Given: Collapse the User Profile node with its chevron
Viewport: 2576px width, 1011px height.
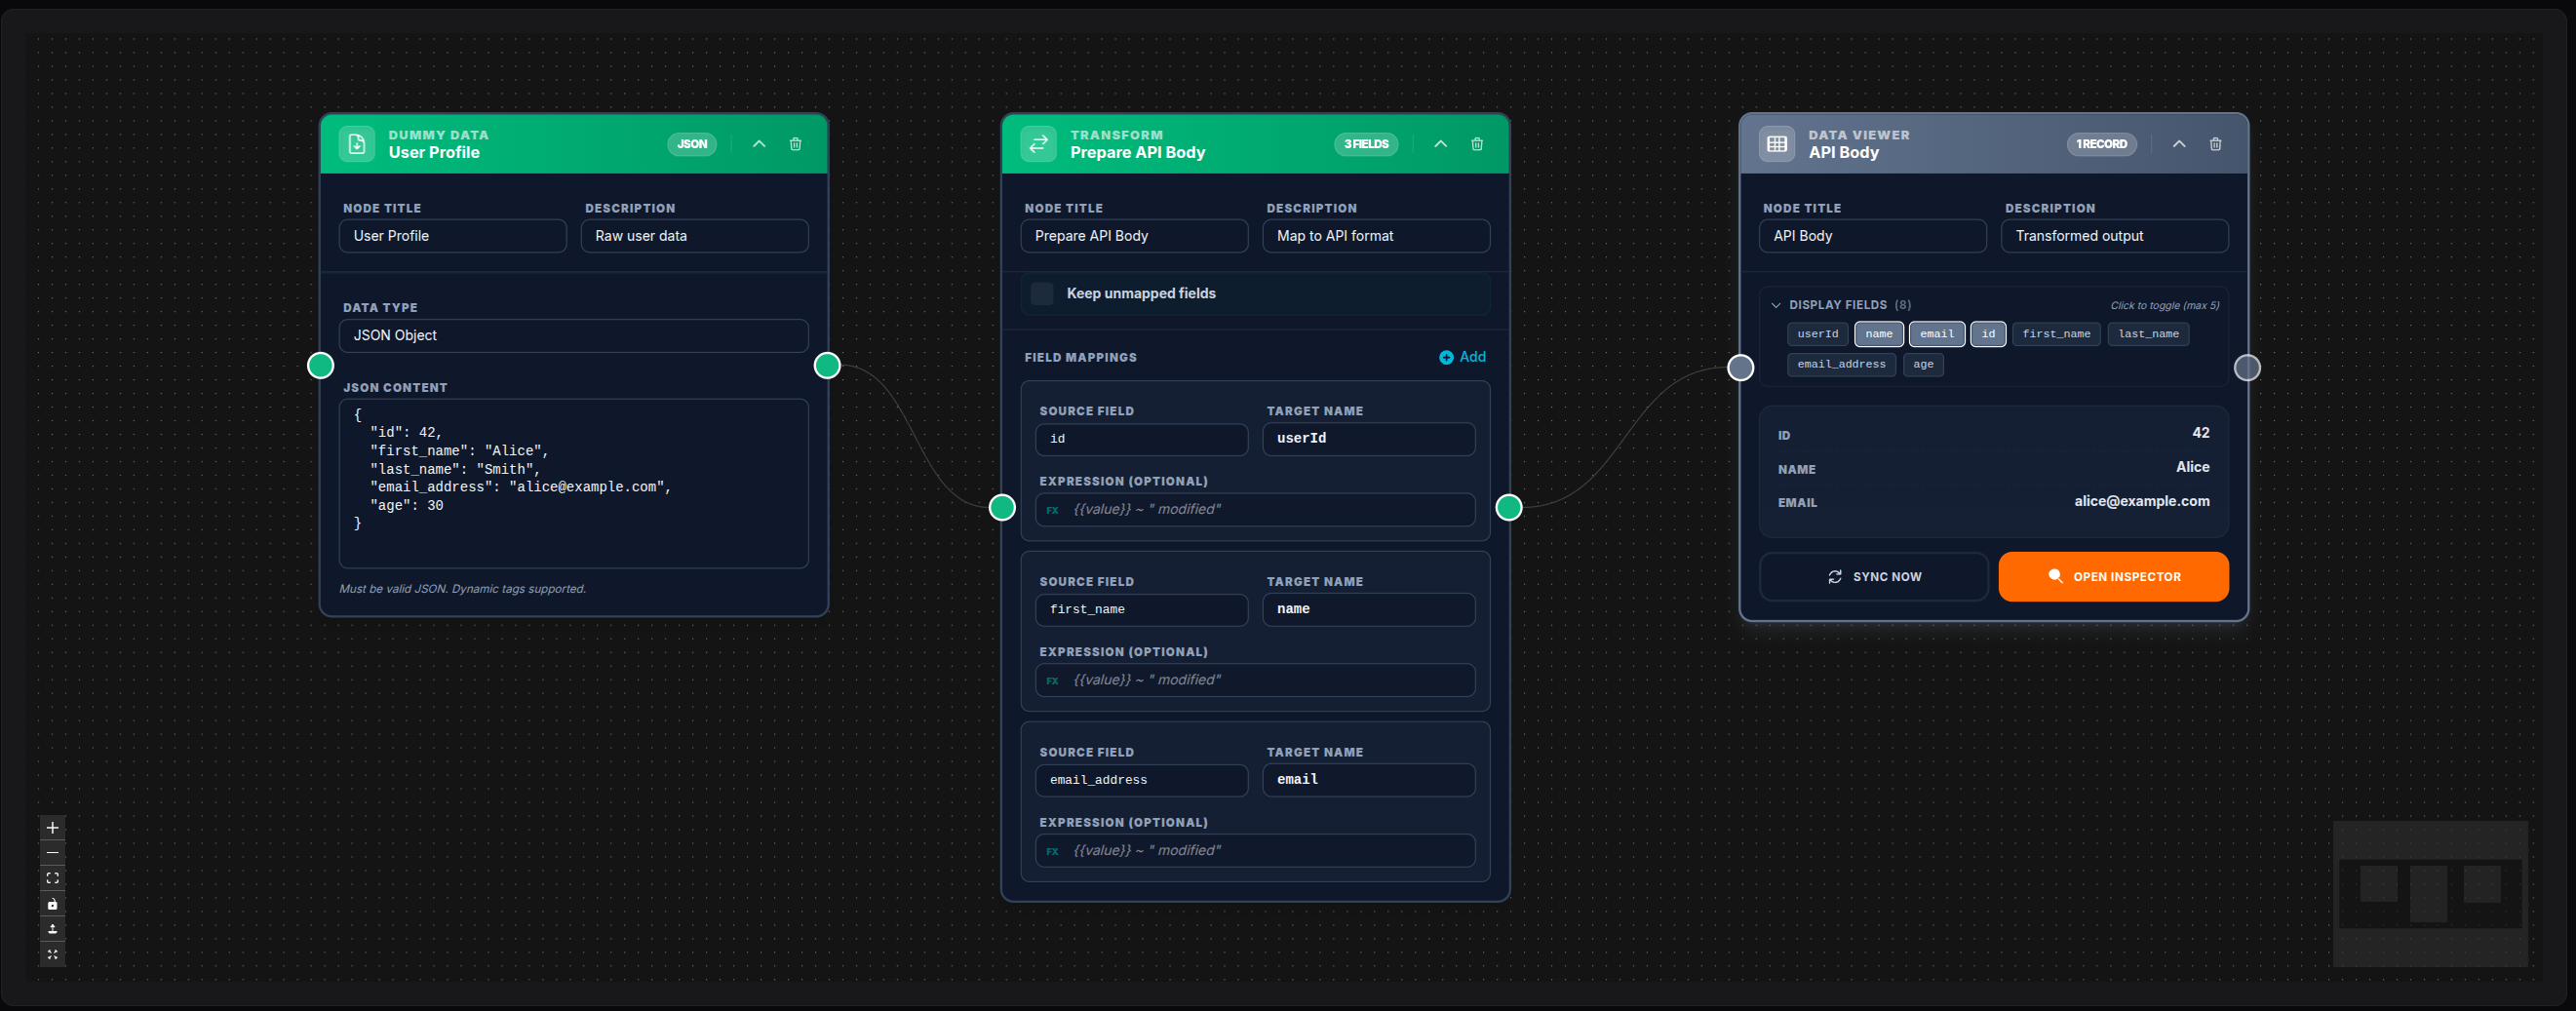Looking at the screenshot, I should pos(759,144).
